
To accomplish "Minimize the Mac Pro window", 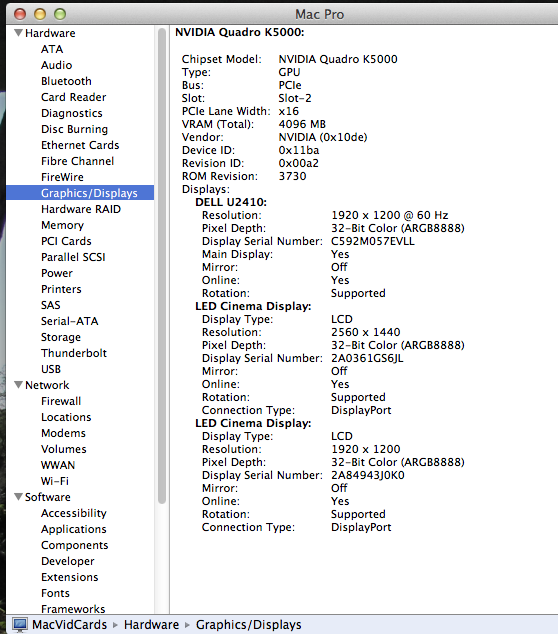I will [x=40, y=14].
